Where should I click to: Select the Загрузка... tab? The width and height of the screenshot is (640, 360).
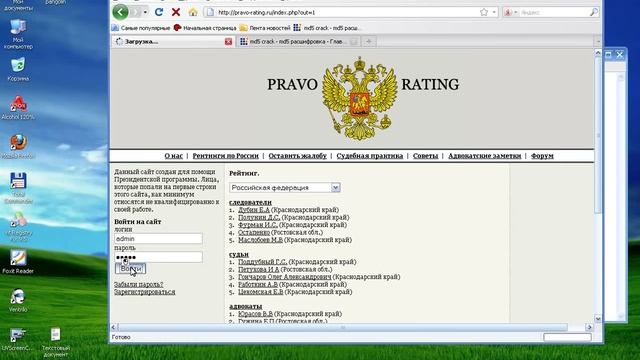pyautogui.click(x=173, y=41)
